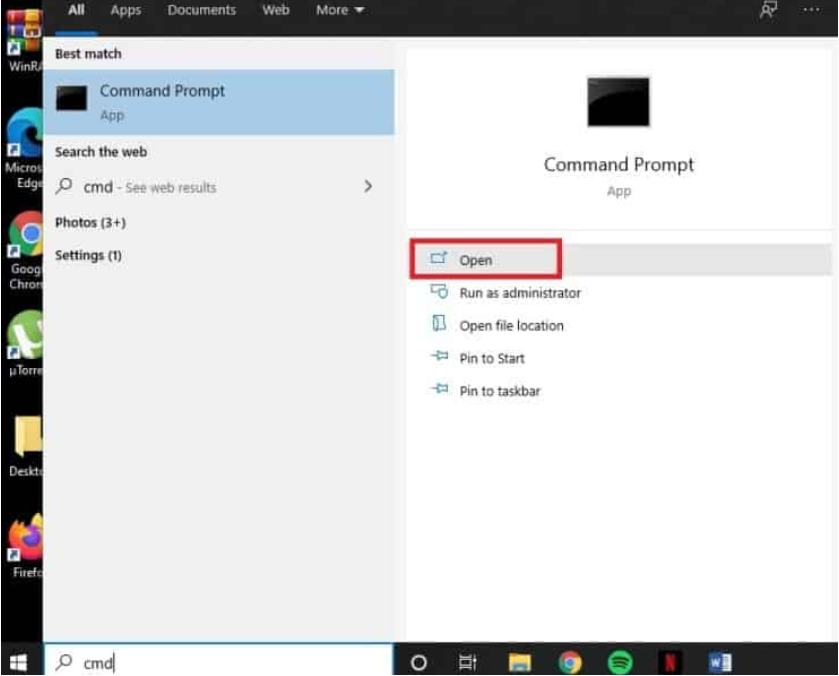The width and height of the screenshot is (839, 676).
Task: Click Microsoft Edge desktop shortcut
Action: 24,149
